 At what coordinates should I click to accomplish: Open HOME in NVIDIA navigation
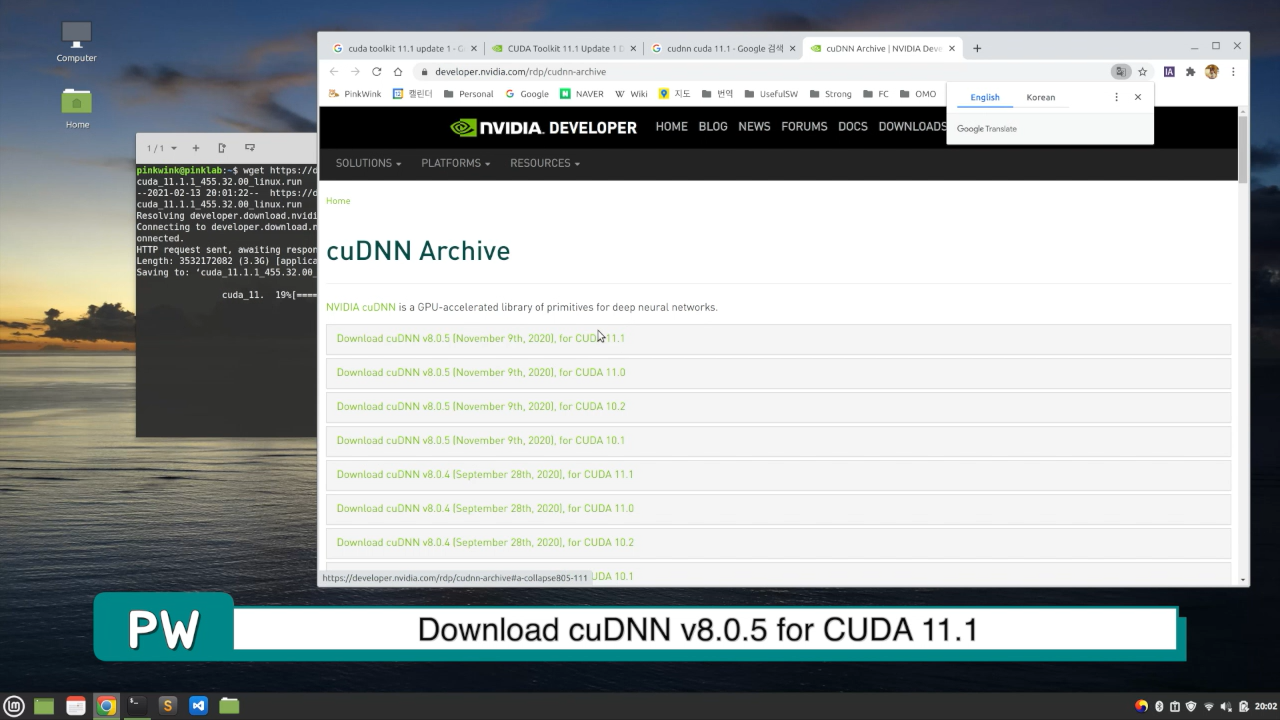click(672, 127)
